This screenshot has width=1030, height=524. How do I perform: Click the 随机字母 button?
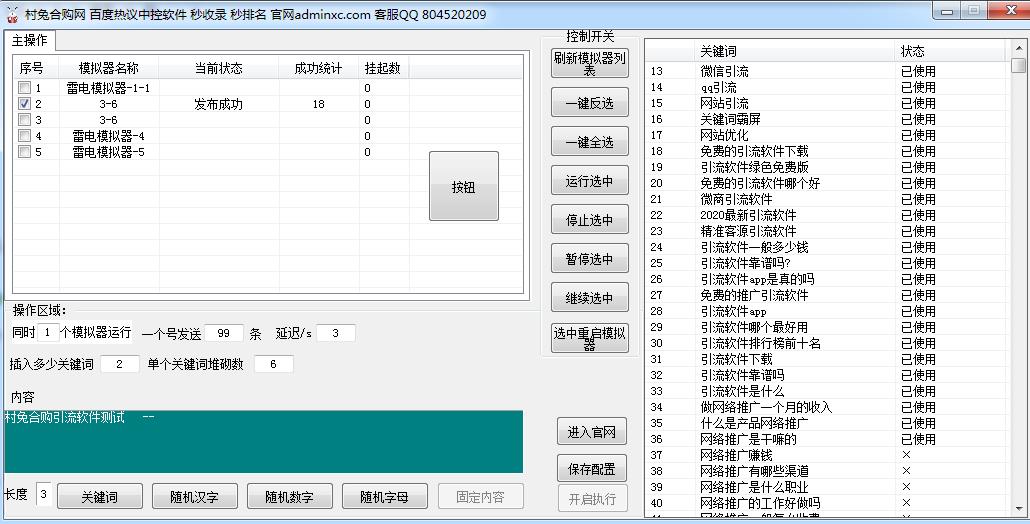click(384, 496)
